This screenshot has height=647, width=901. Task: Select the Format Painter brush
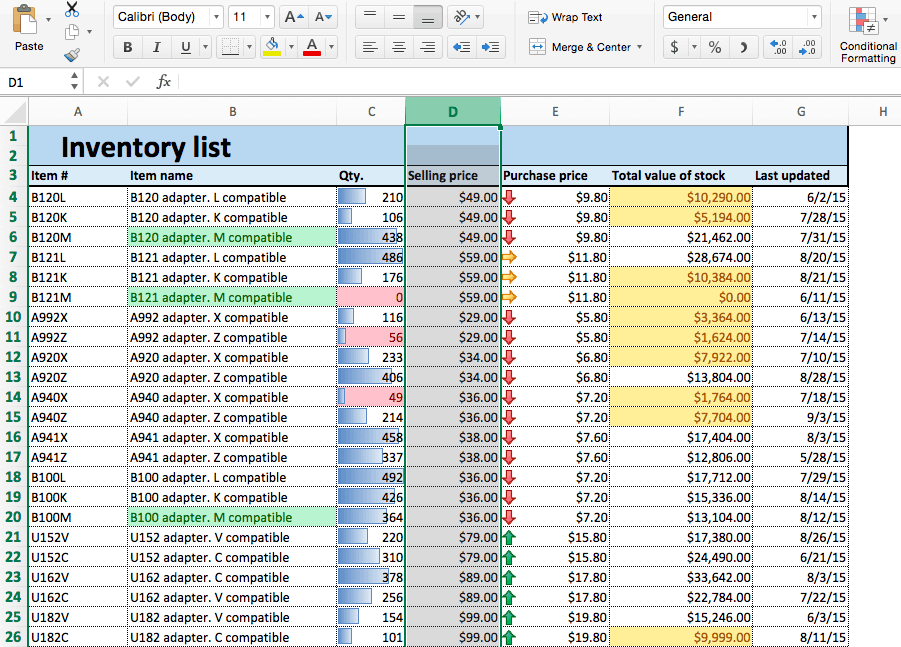(72, 55)
